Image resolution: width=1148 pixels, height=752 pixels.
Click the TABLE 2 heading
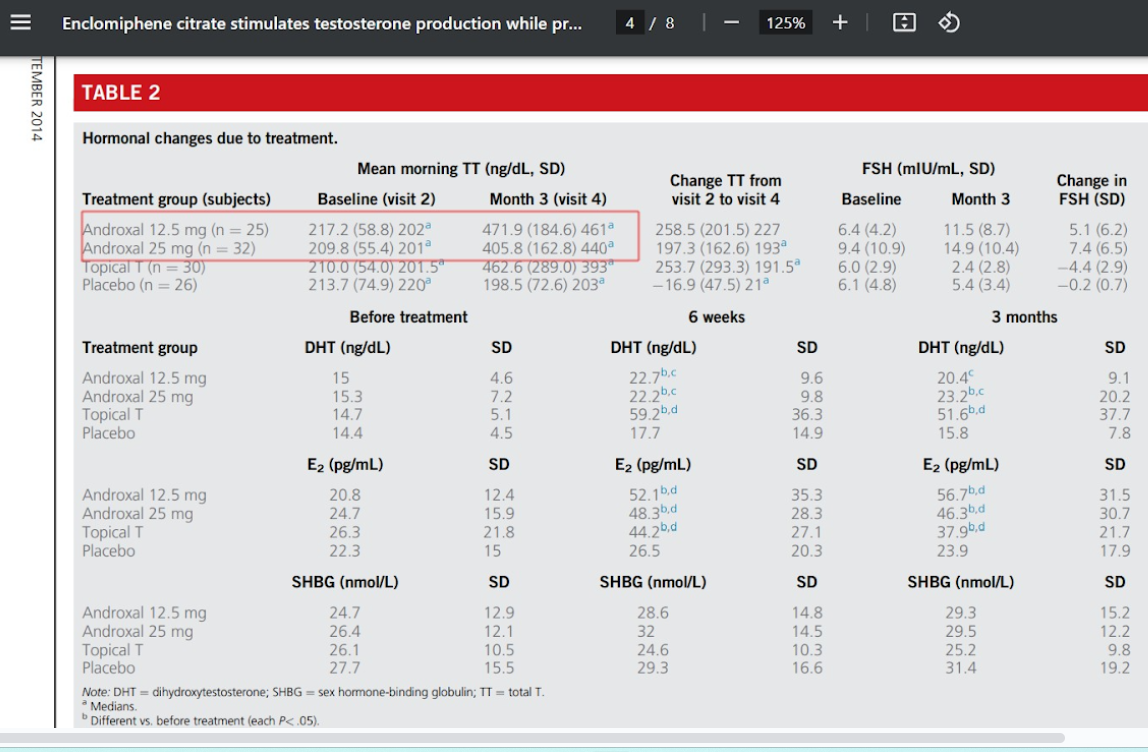point(121,93)
